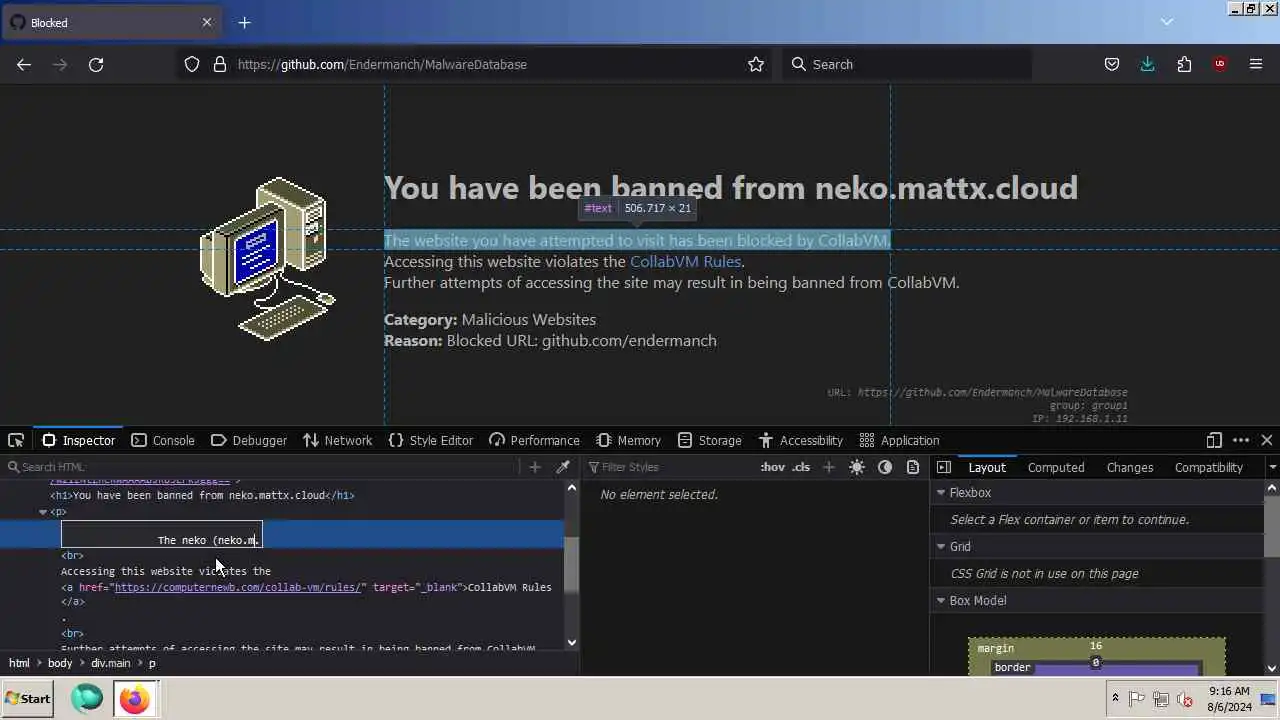Select the Changes sidebar tab
The height and width of the screenshot is (720, 1280).
point(1130,467)
